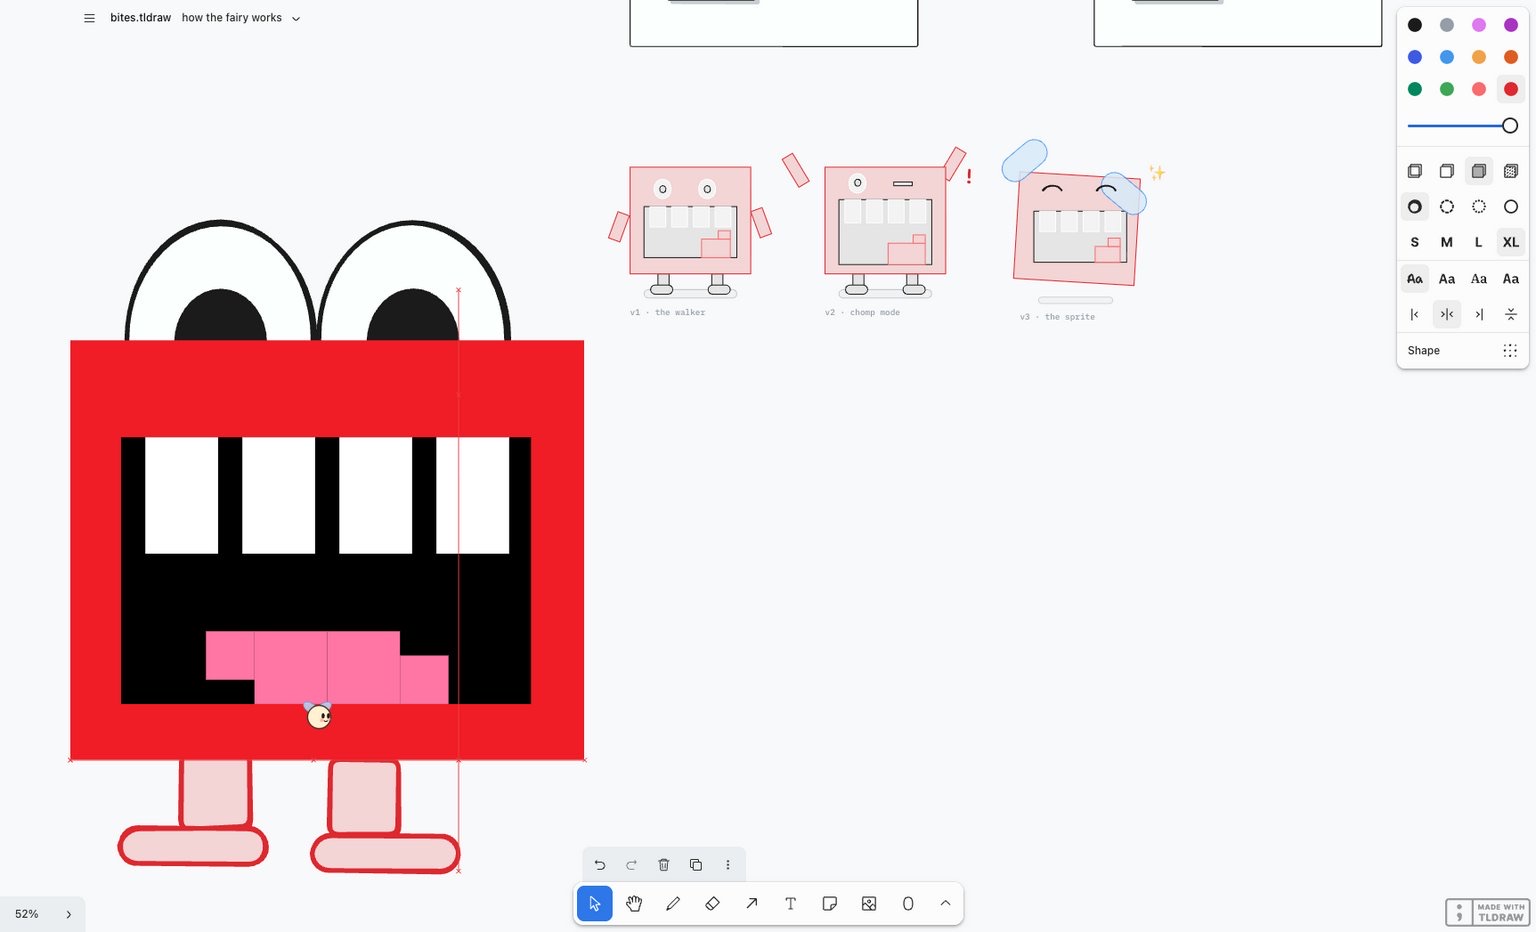Select the red color swatch

[1510, 89]
